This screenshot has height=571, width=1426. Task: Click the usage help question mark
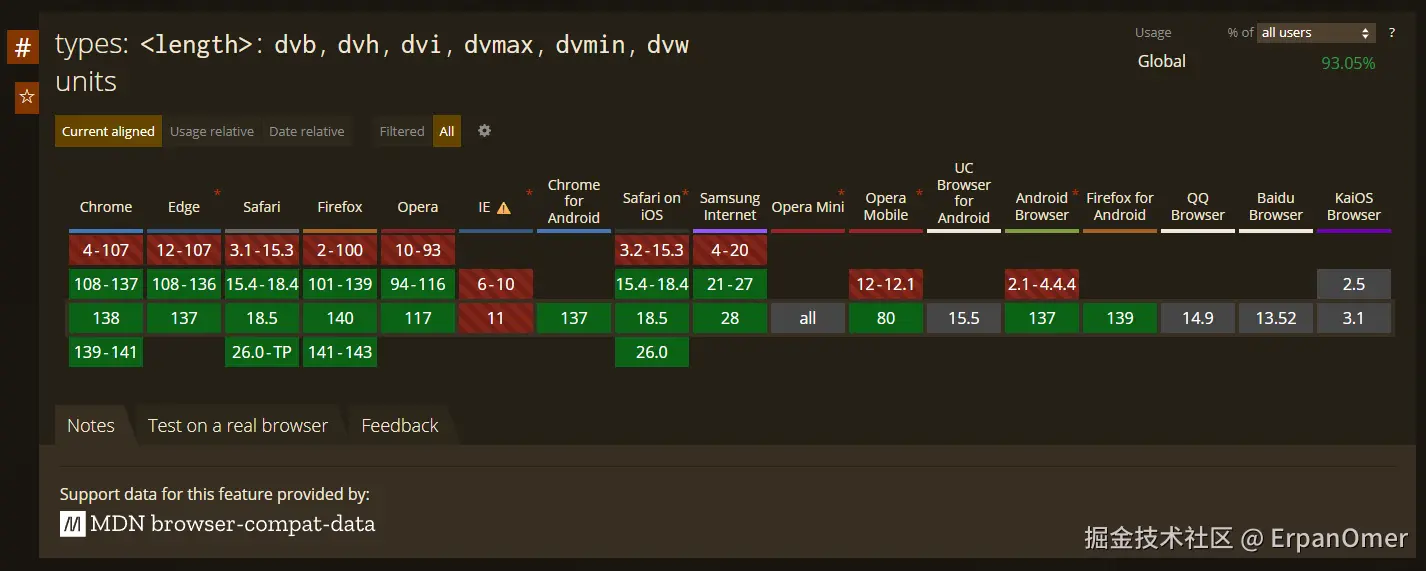pos(1391,33)
